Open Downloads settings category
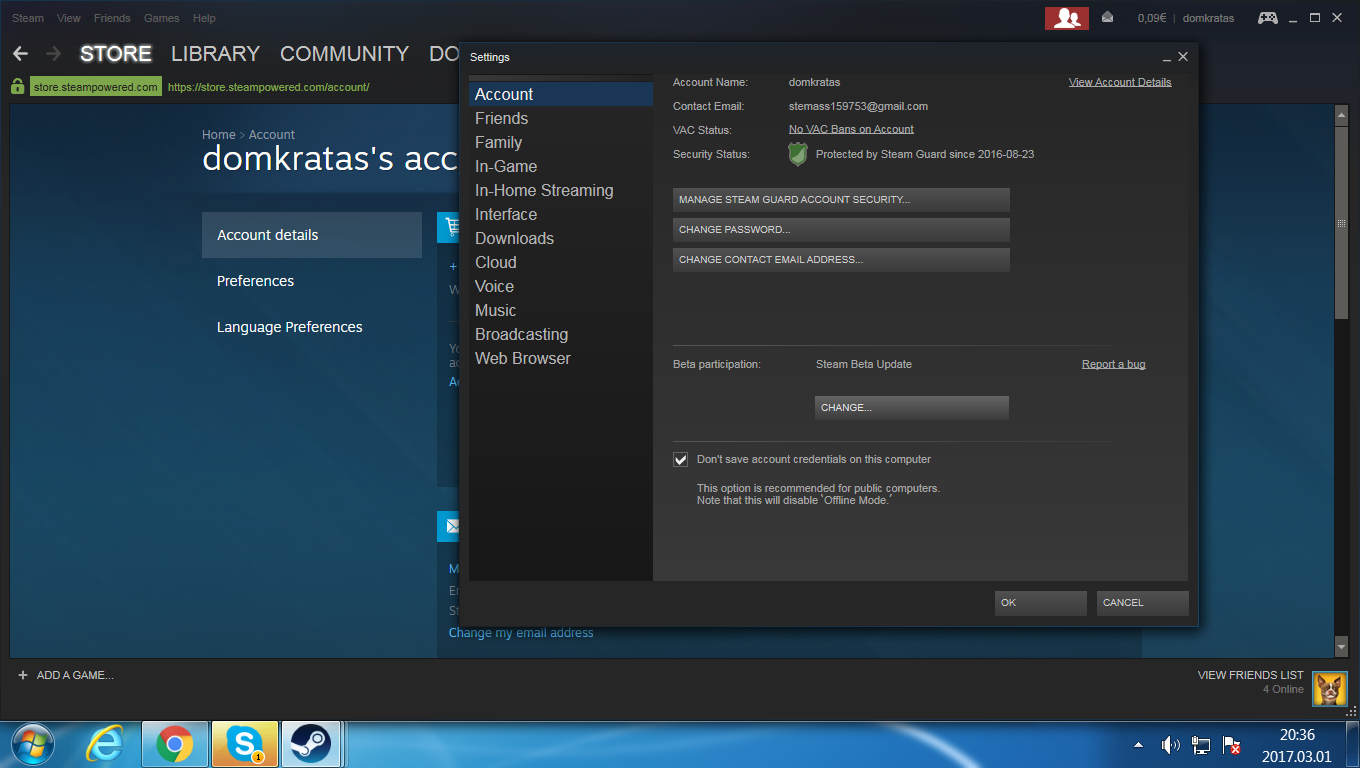The width and height of the screenshot is (1360, 768). pyautogui.click(x=561, y=238)
